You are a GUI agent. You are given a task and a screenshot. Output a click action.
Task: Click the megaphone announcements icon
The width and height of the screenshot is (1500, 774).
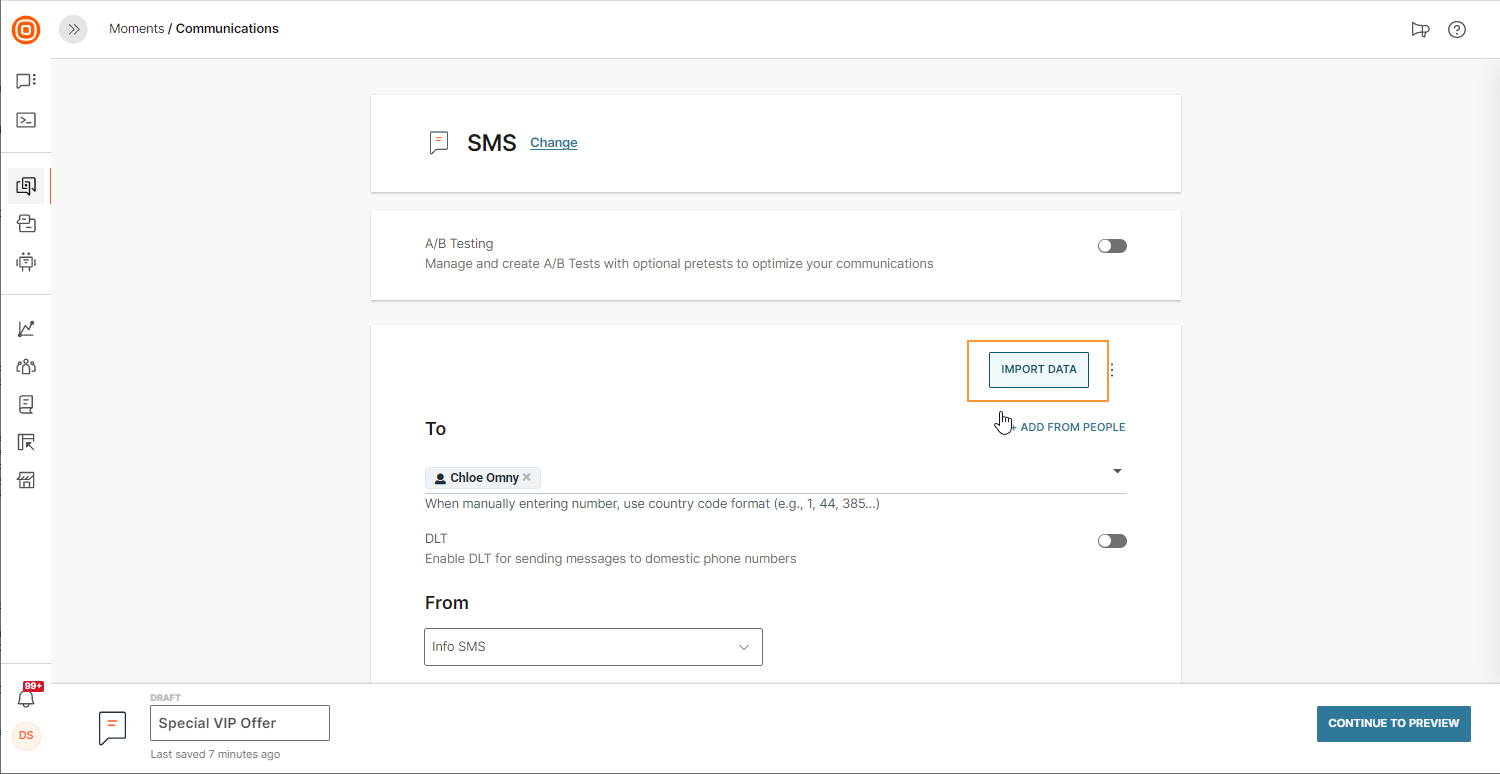1420,29
